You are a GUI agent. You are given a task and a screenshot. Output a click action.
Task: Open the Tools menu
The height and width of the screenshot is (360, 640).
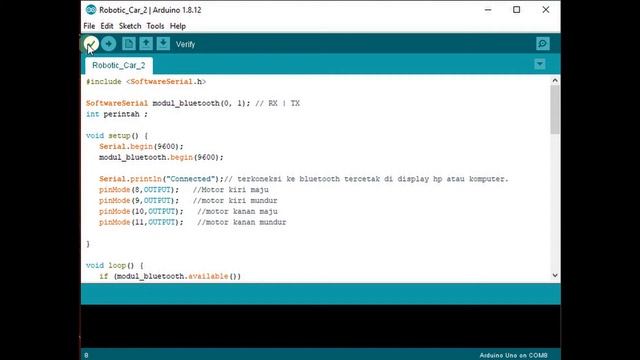coord(155,26)
